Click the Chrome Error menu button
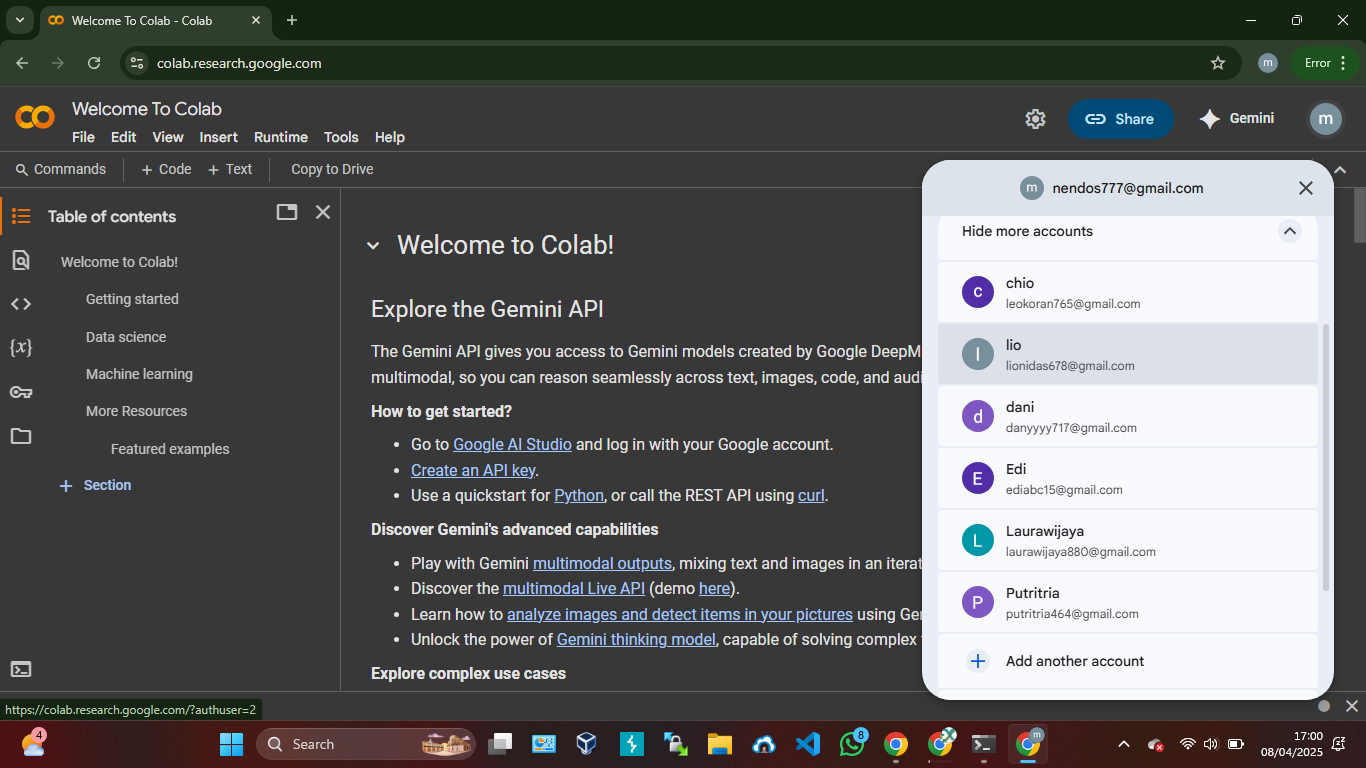1366x768 pixels. 1326,63
